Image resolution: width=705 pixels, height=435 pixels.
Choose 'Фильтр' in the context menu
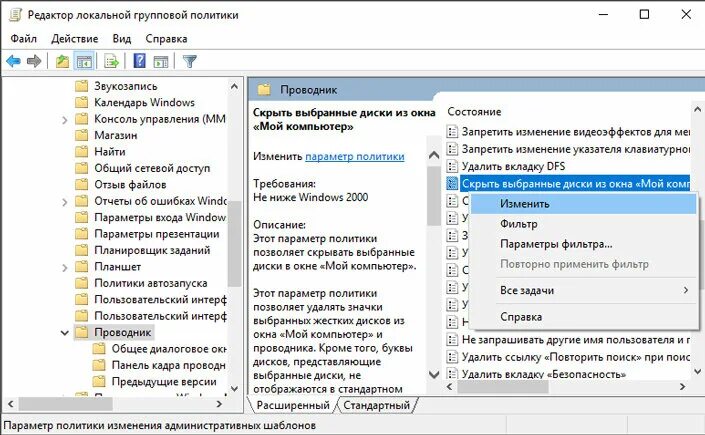pos(584,224)
